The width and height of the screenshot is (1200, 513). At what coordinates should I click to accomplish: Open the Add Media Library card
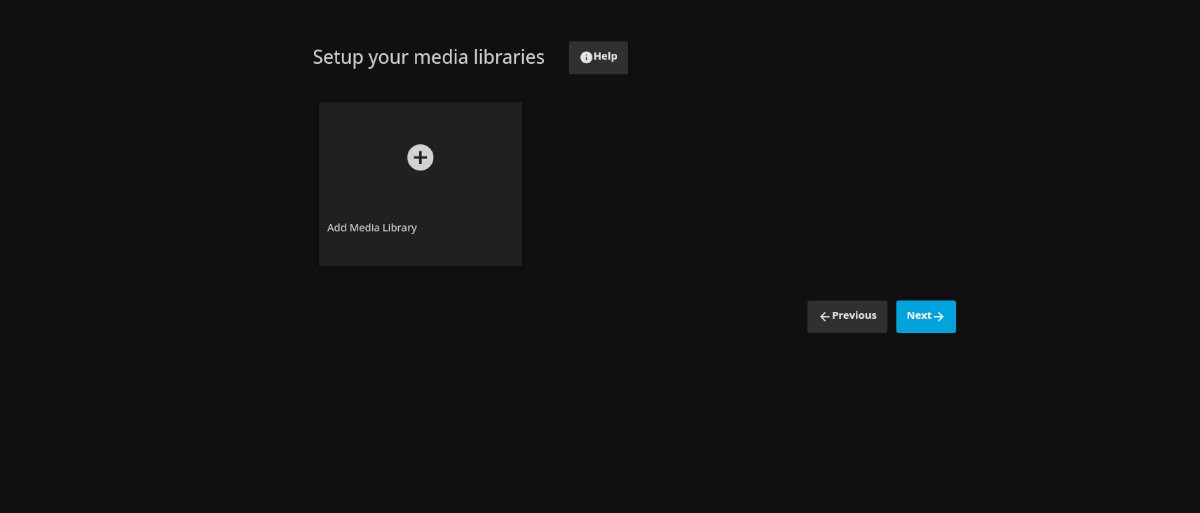coord(420,184)
